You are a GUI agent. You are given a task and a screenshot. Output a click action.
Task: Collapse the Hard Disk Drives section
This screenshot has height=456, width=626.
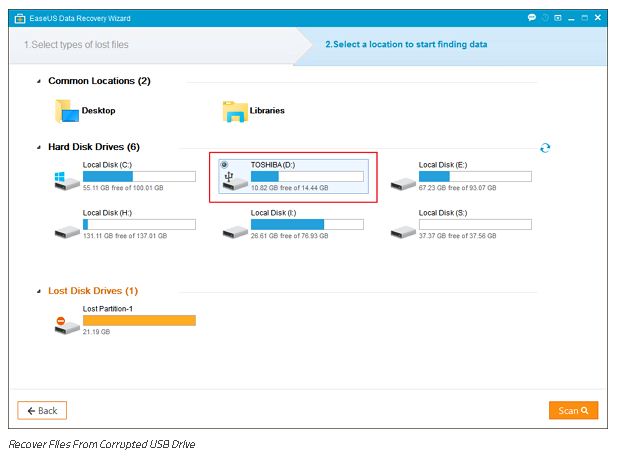[x=39, y=147]
